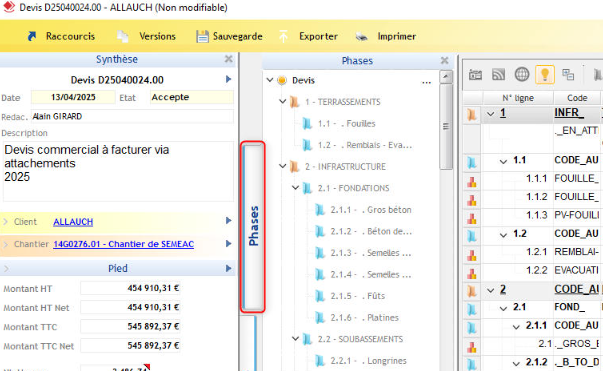Click the feed-style grid toolbar icon
The image size is (603, 371).
pyautogui.click(x=498, y=75)
